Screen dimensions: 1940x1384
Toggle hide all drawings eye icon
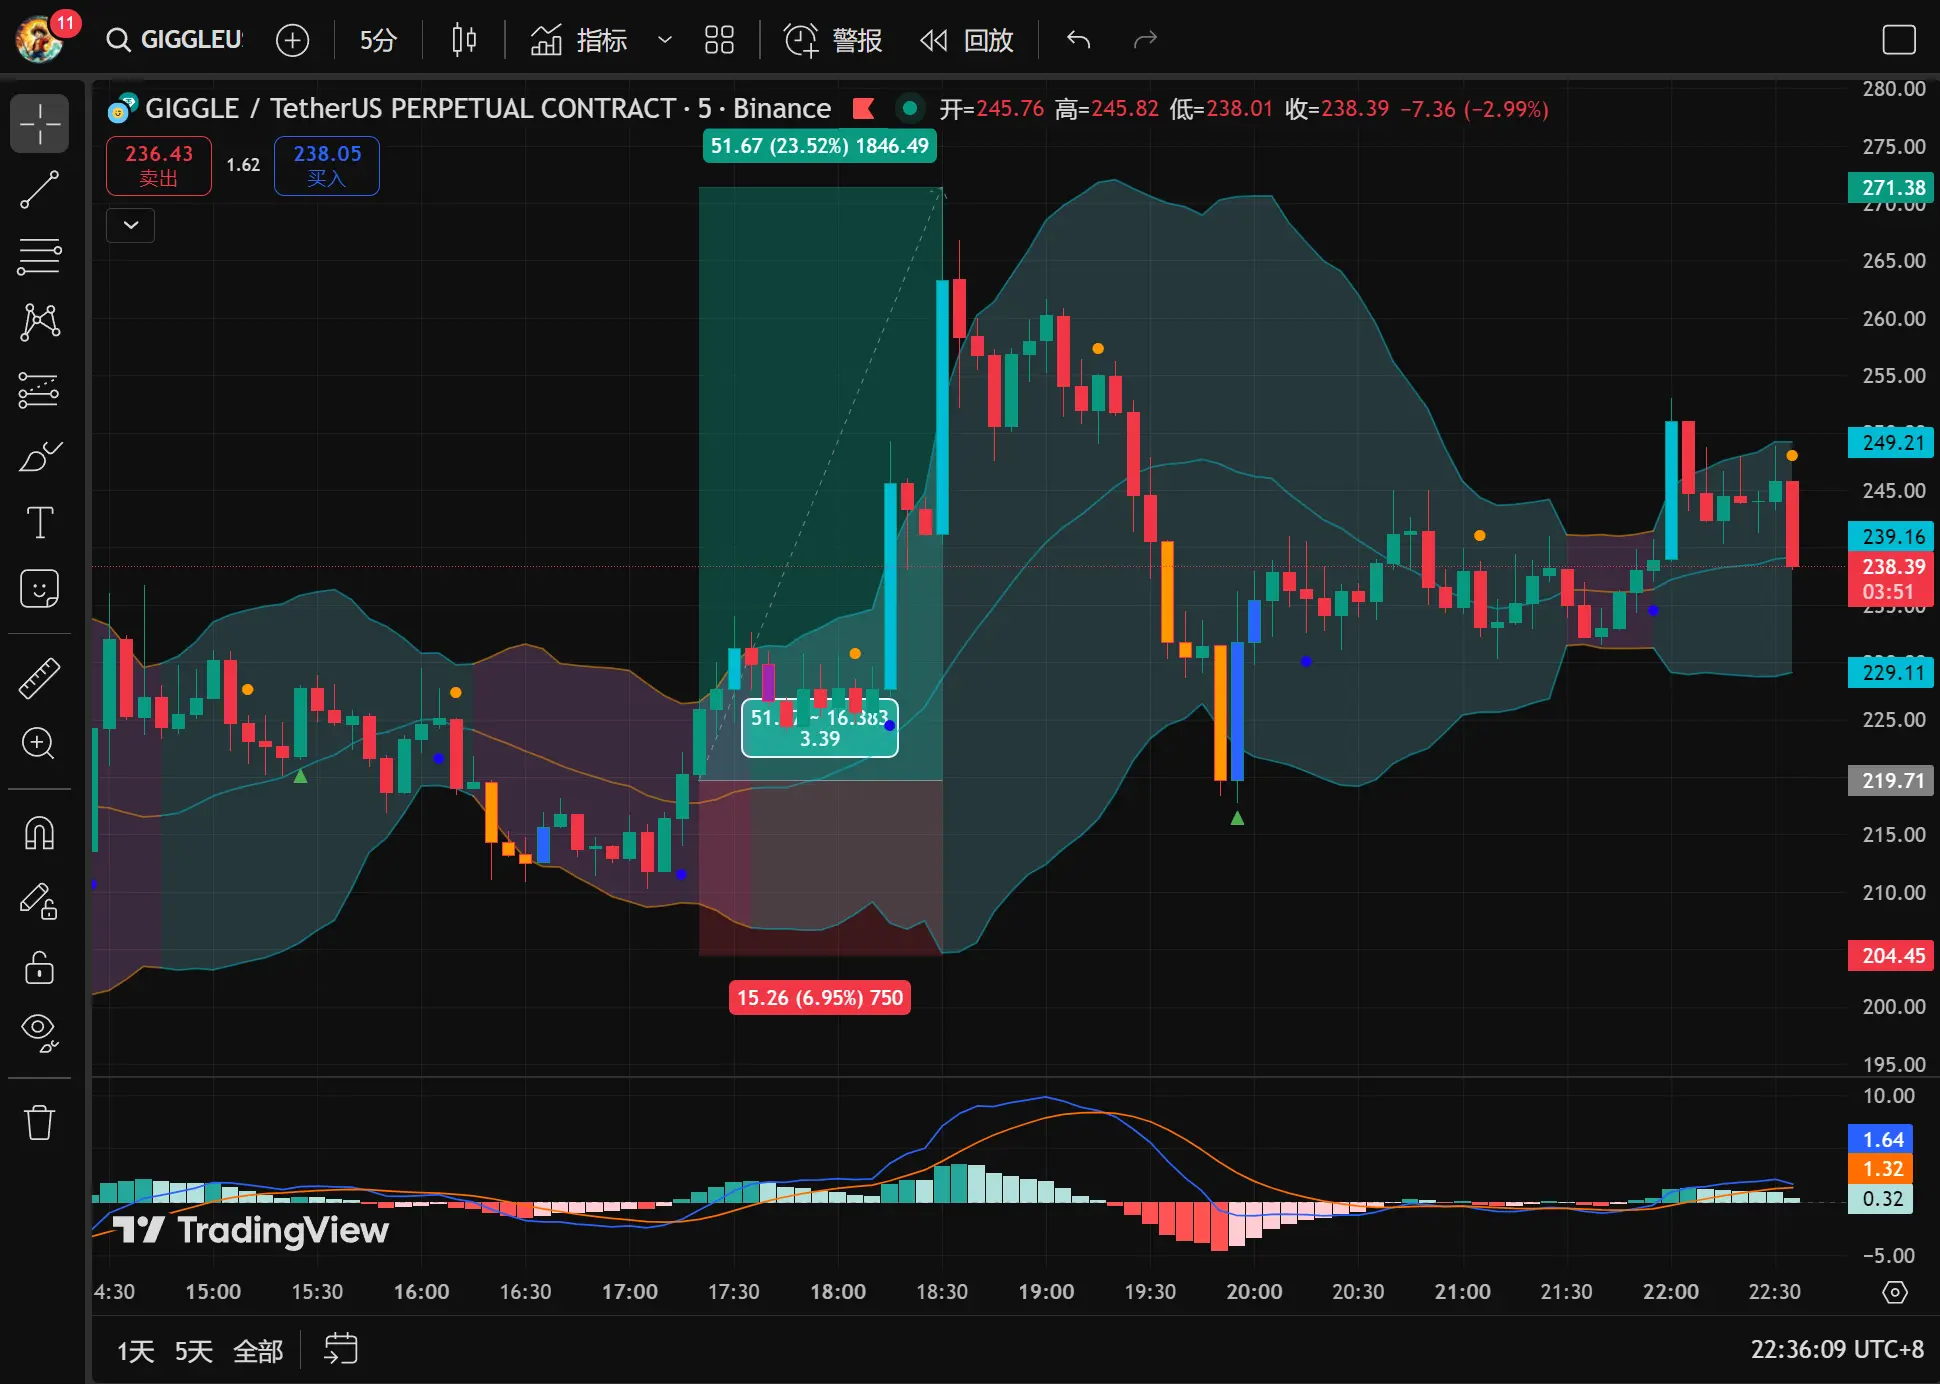[x=40, y=1030]
